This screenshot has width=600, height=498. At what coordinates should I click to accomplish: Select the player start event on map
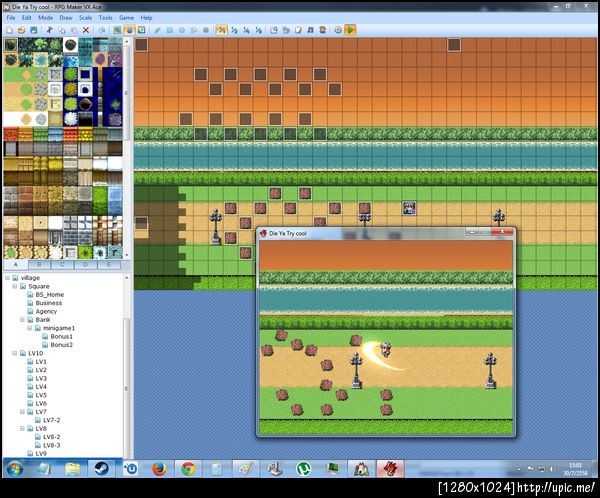pos(409,208)
